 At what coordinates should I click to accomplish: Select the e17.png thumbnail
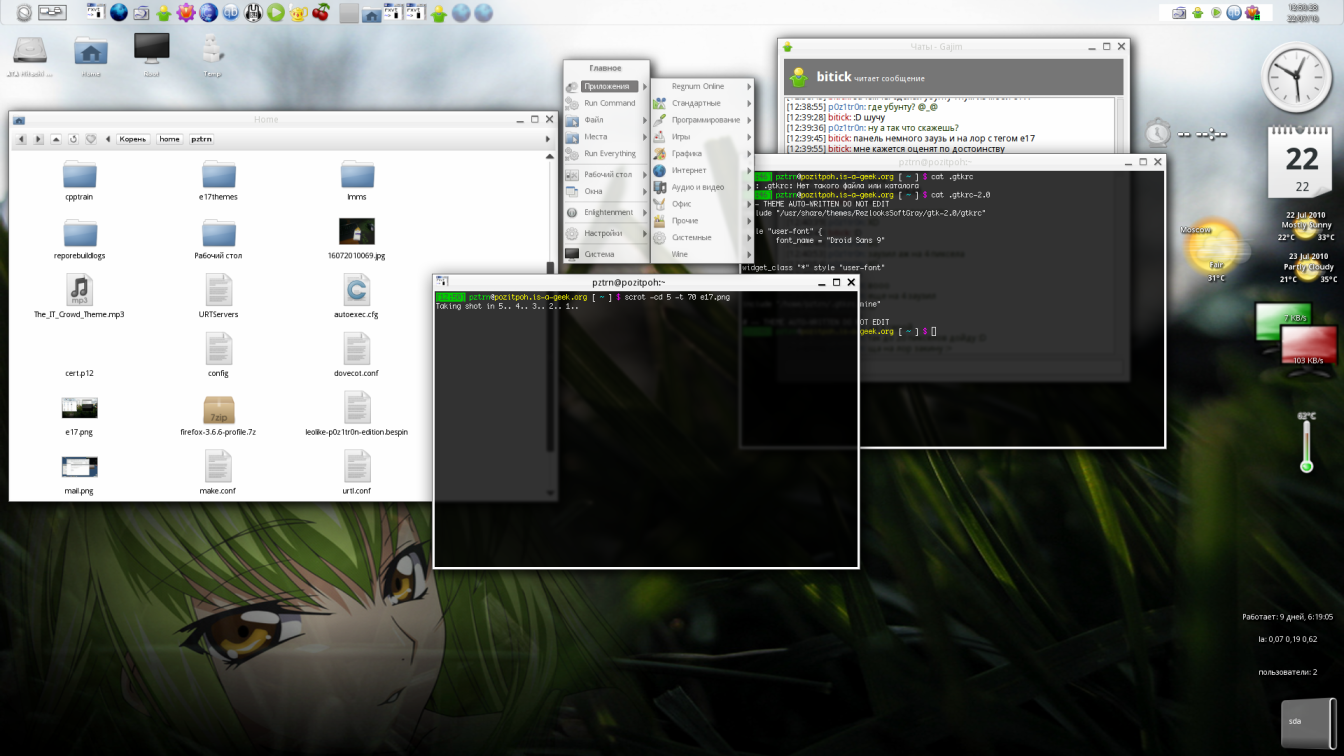point(80,415)
